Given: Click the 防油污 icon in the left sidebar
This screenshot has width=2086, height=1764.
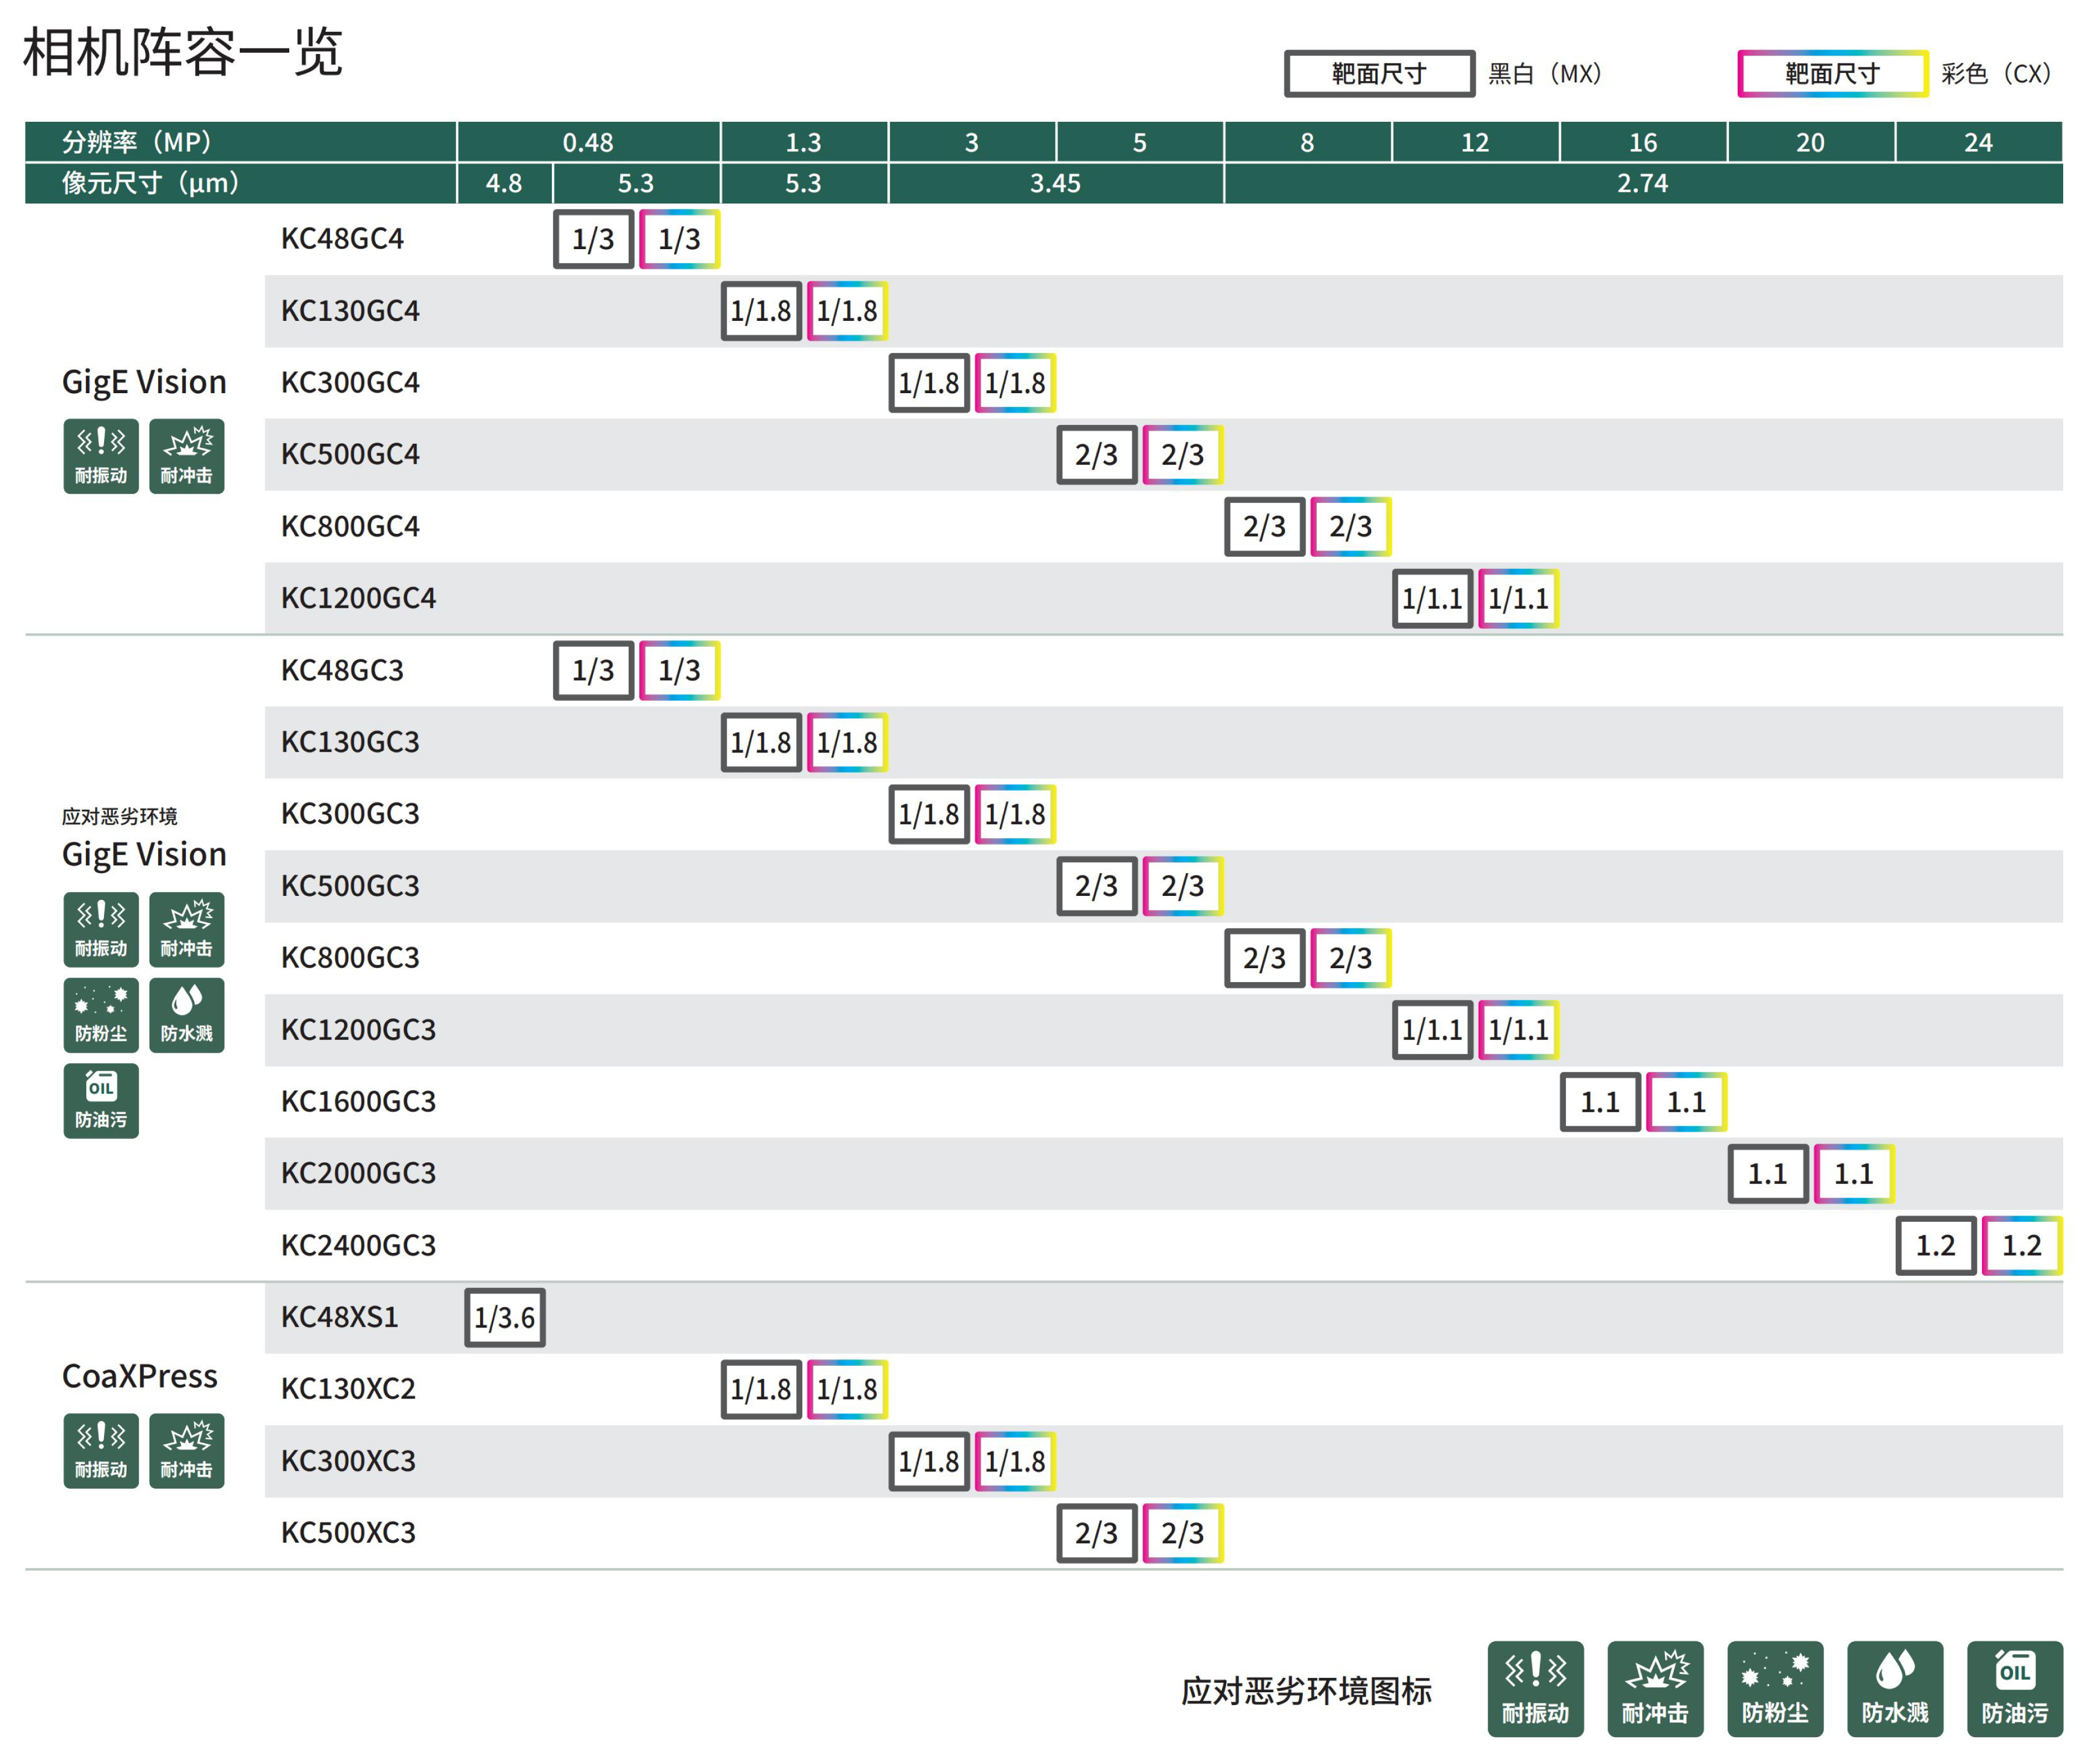Looking at the screenshot, I should coord(101,1100).
